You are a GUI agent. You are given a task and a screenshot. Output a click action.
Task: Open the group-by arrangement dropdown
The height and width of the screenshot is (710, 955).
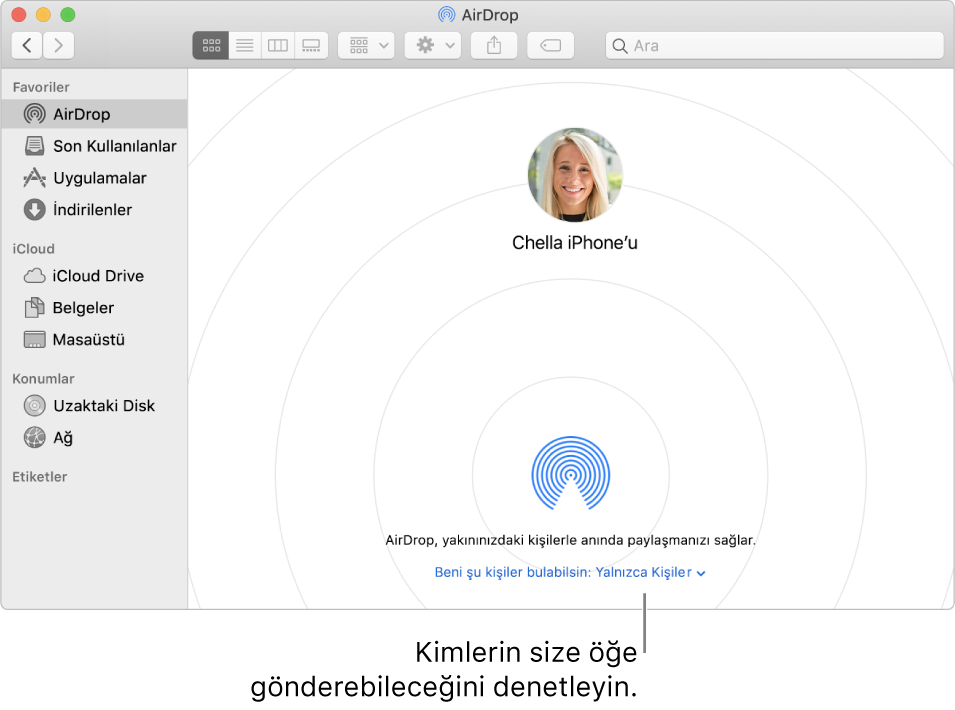click(367, 46)
